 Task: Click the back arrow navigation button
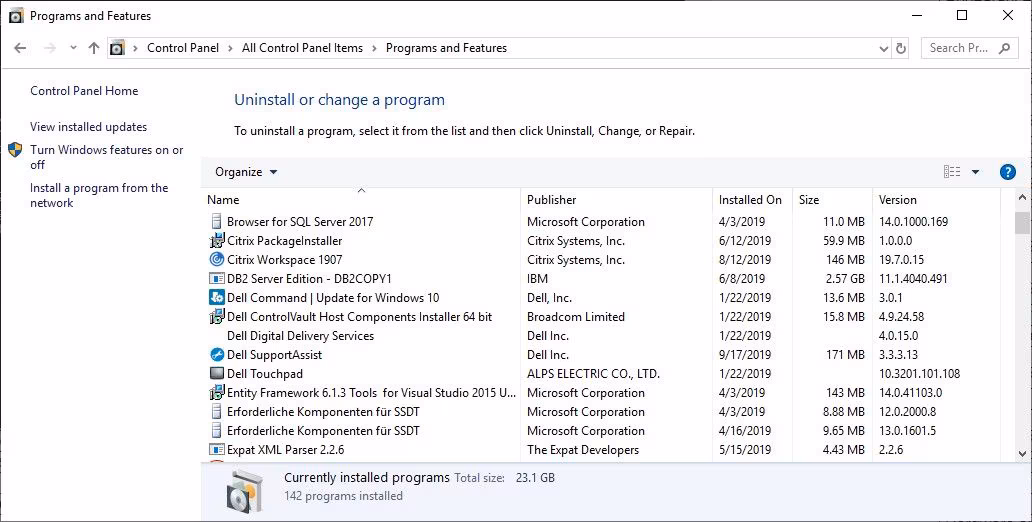[21, 48]
